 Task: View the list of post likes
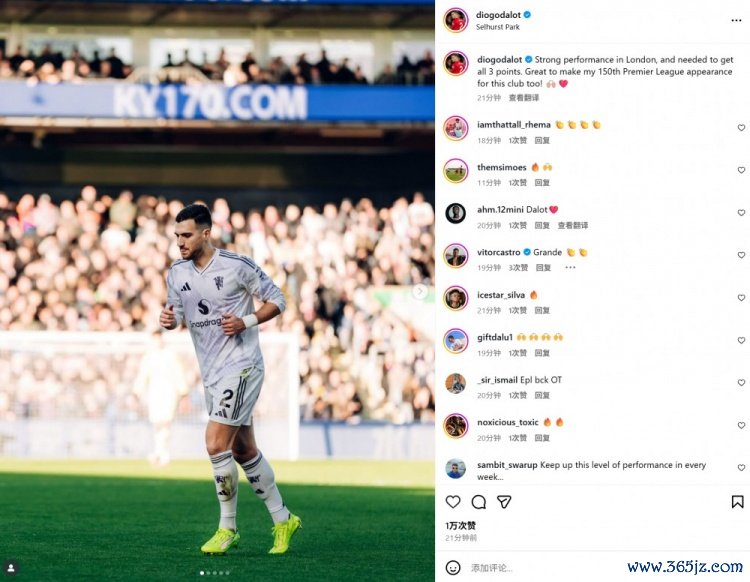(460, 526)
